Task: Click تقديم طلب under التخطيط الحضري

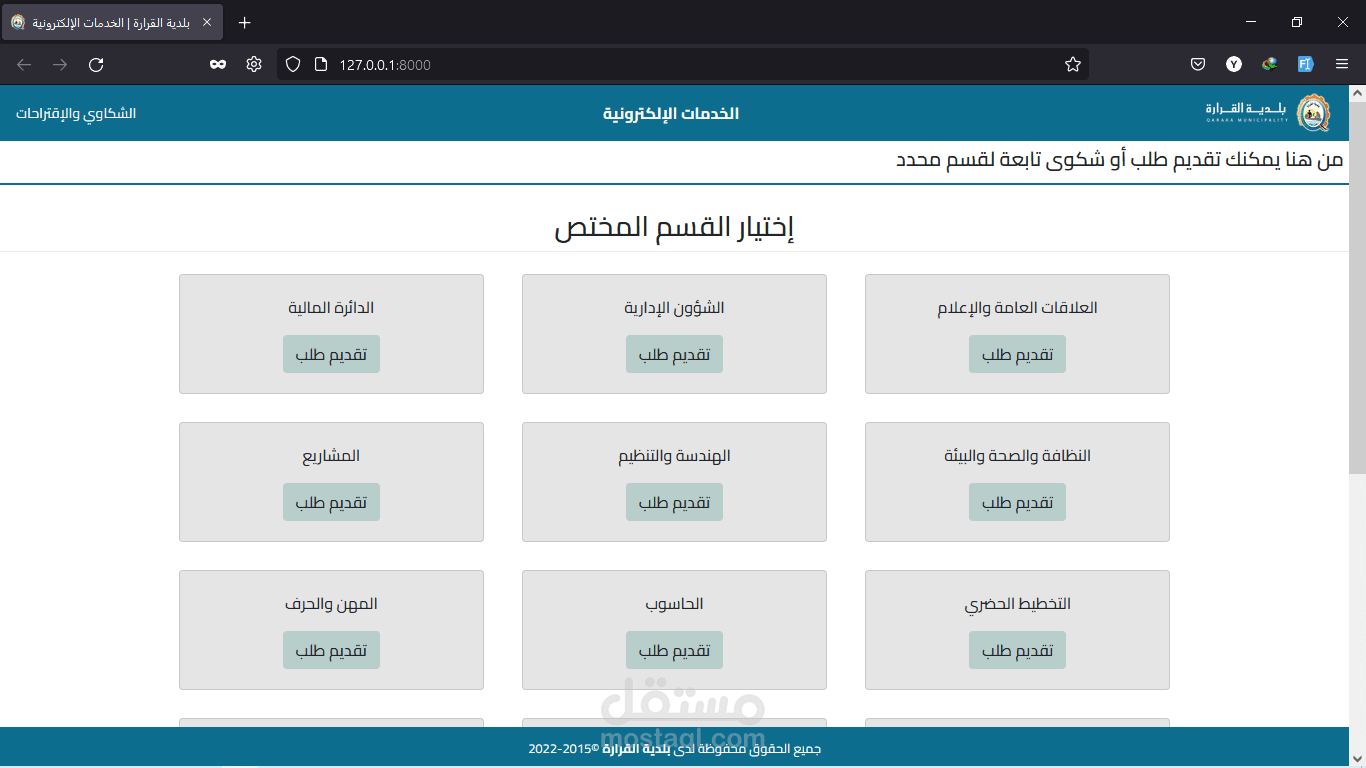Action: pyautogui.click(x=1017, y=650)
